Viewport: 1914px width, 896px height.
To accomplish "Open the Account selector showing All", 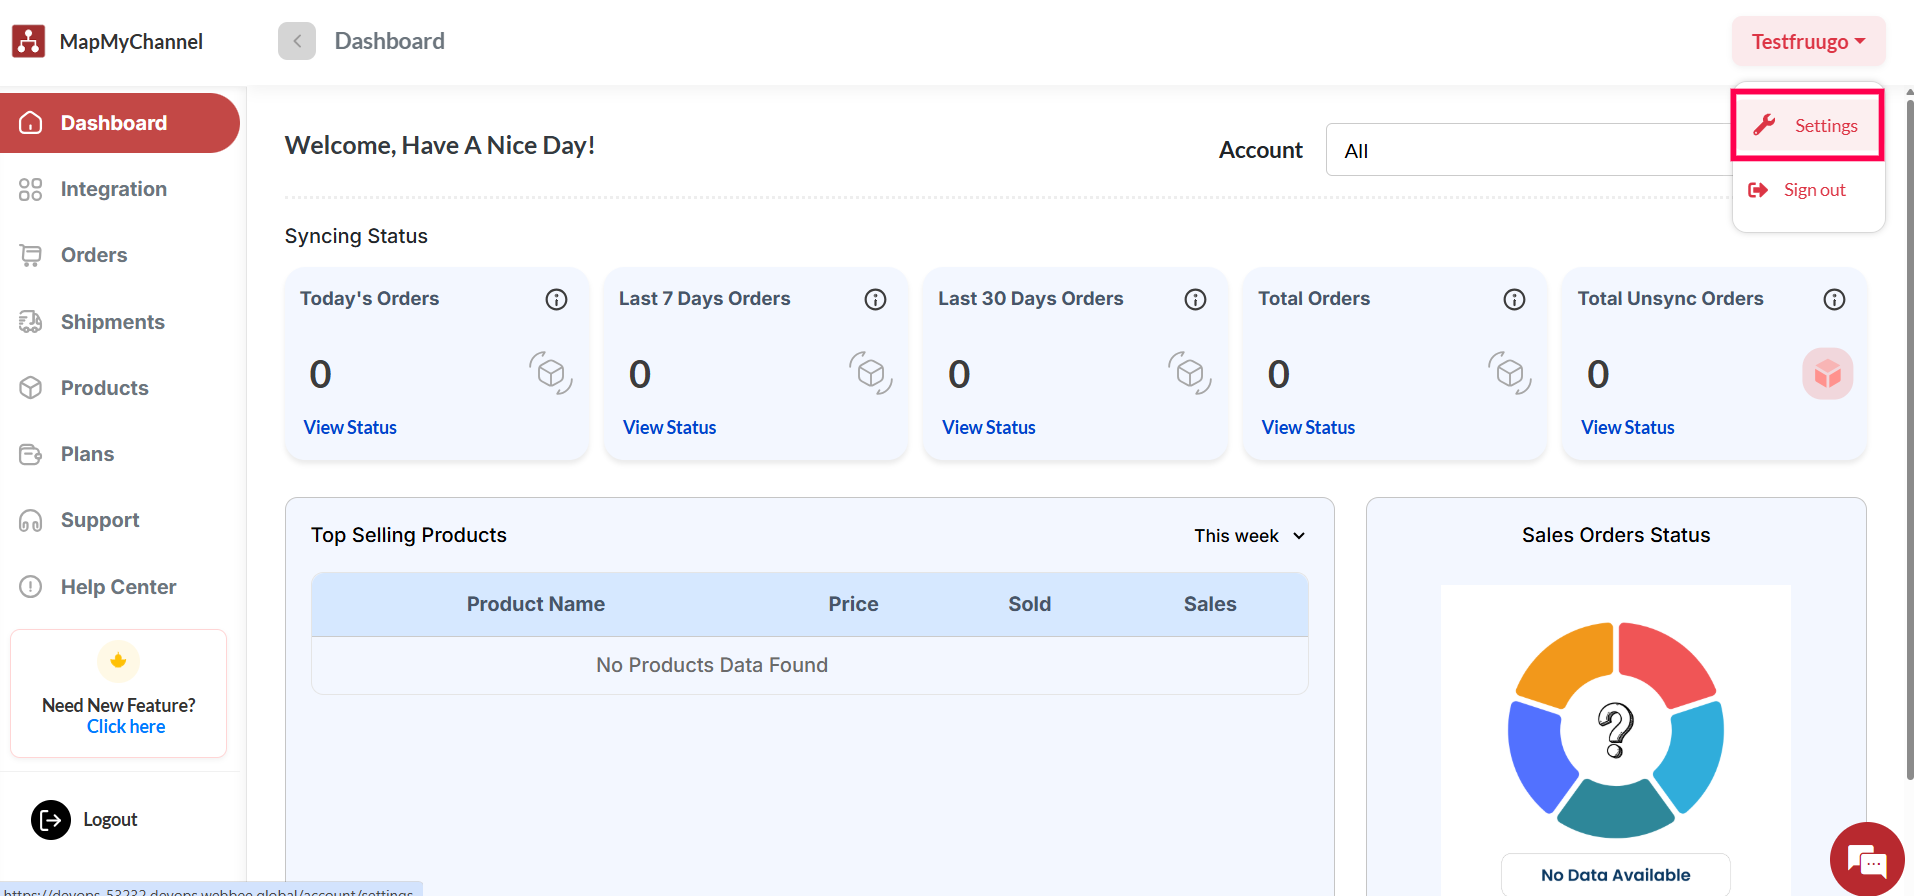I will point(1528,150).
